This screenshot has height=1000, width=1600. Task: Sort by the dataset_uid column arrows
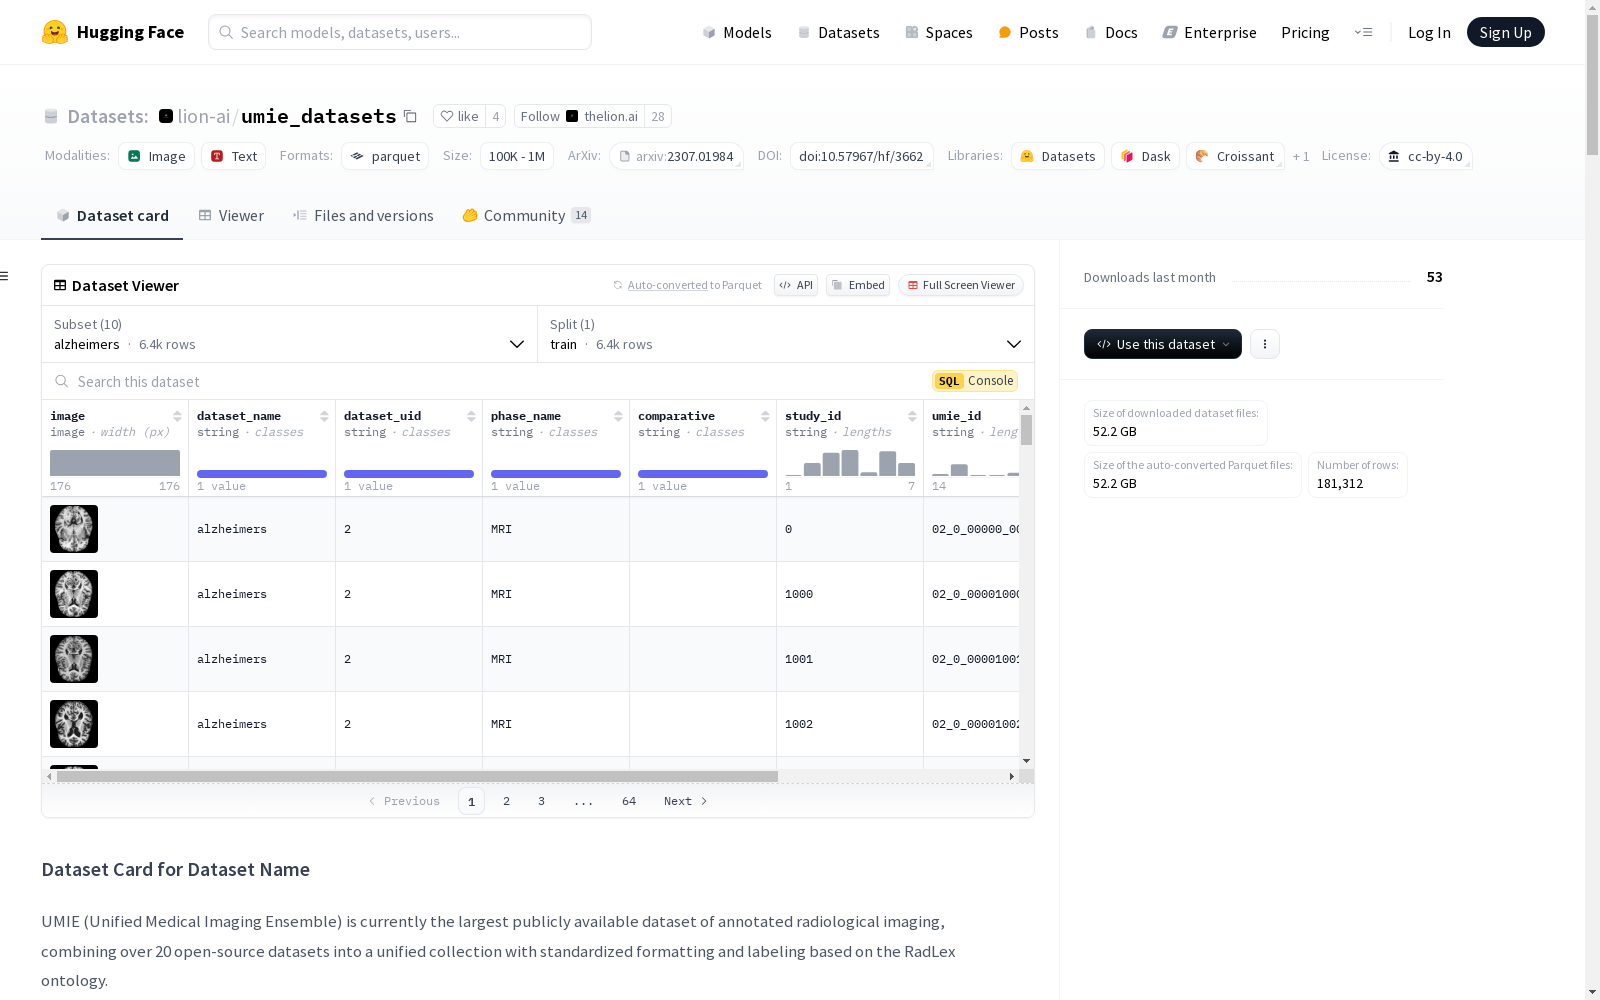click(471, 416)
